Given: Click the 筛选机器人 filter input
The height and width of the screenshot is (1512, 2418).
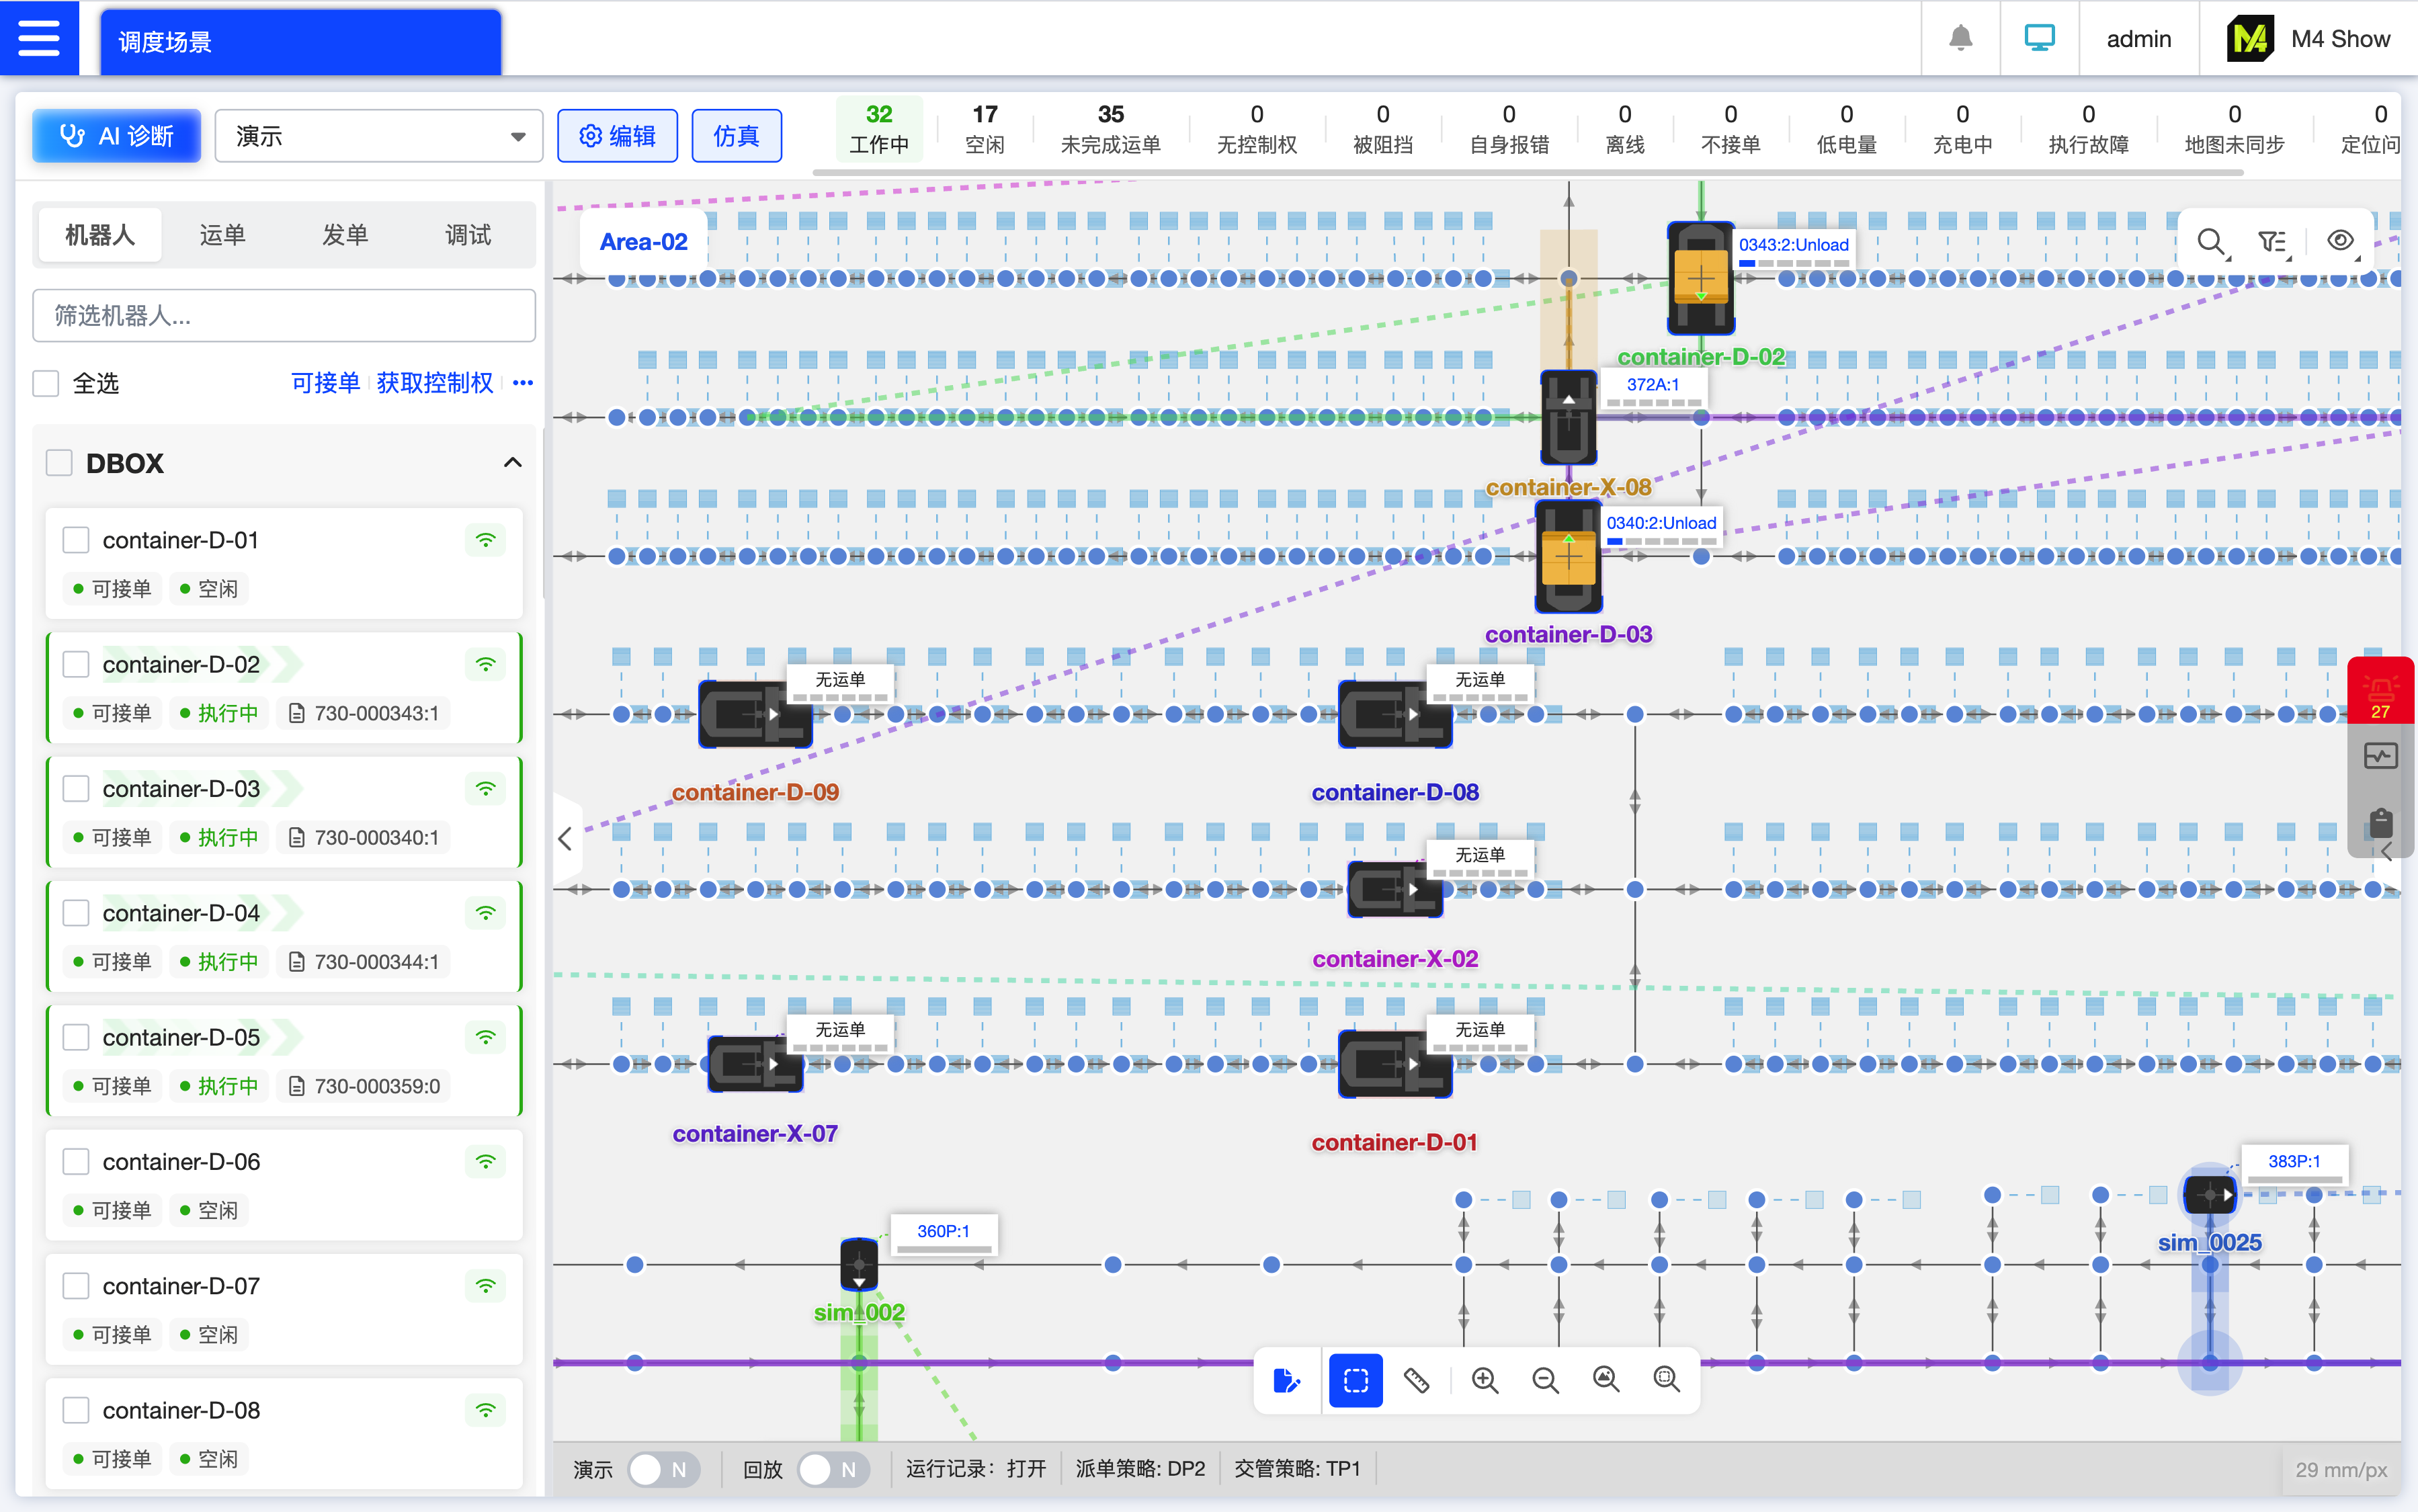Looking at the screenshot, I should pos(284,316).
